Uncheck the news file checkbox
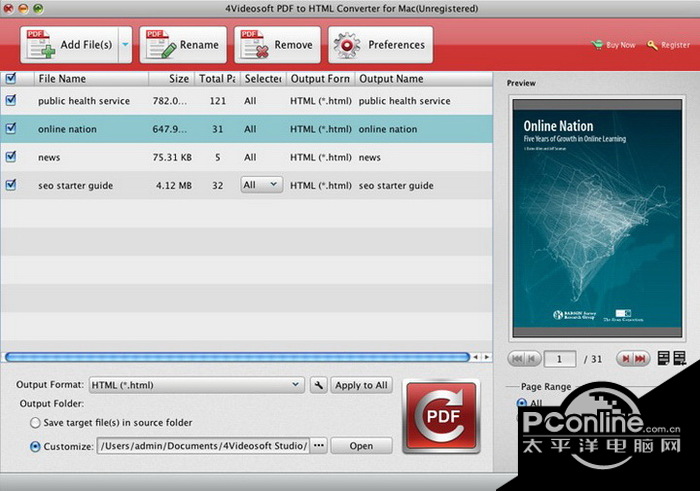This screenshot has height=491, width=700. [x=11, y=156]
